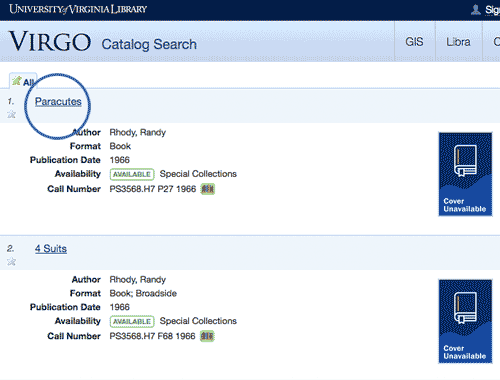This screenshot has height=380, width=500.
Task: Click the Paracutes Cover Unavailable thumbnail
Action: [465, 174]
